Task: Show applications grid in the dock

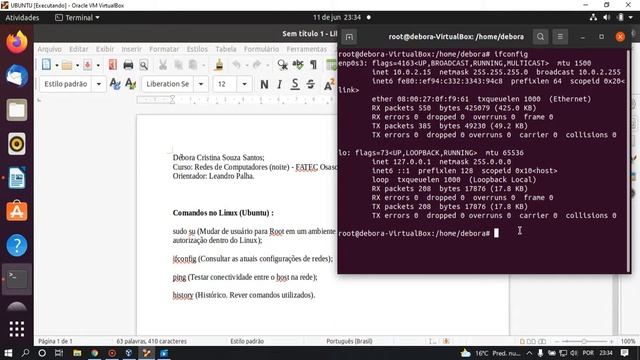Action: pos(17,329)
